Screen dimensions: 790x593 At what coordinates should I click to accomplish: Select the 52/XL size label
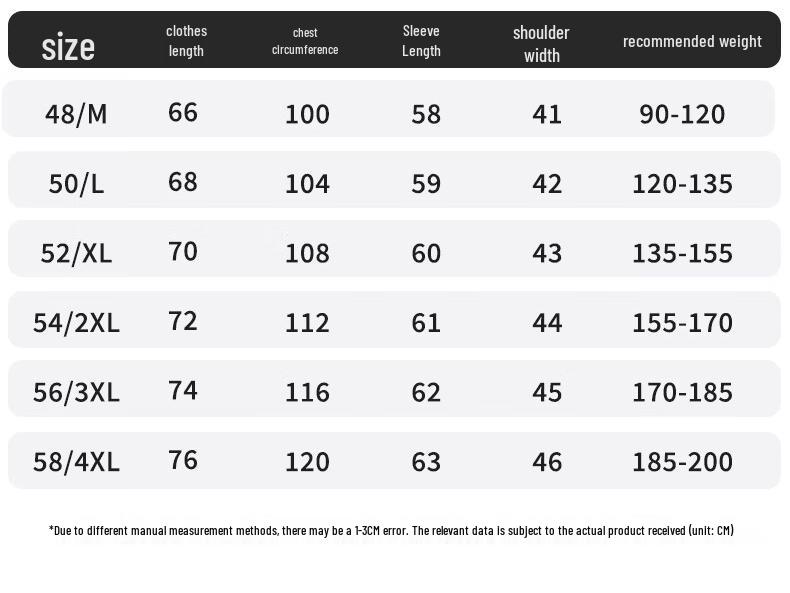[x=76, y=253]
